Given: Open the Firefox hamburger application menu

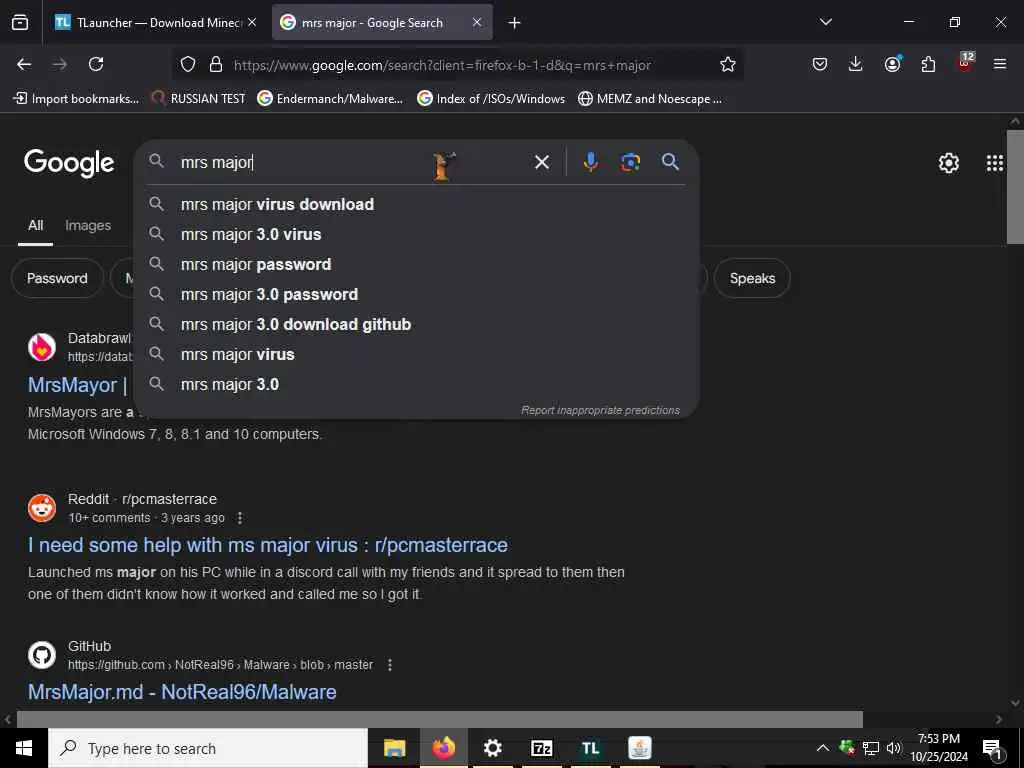Looking at the screenshot, I should (x=1000, y=64).
